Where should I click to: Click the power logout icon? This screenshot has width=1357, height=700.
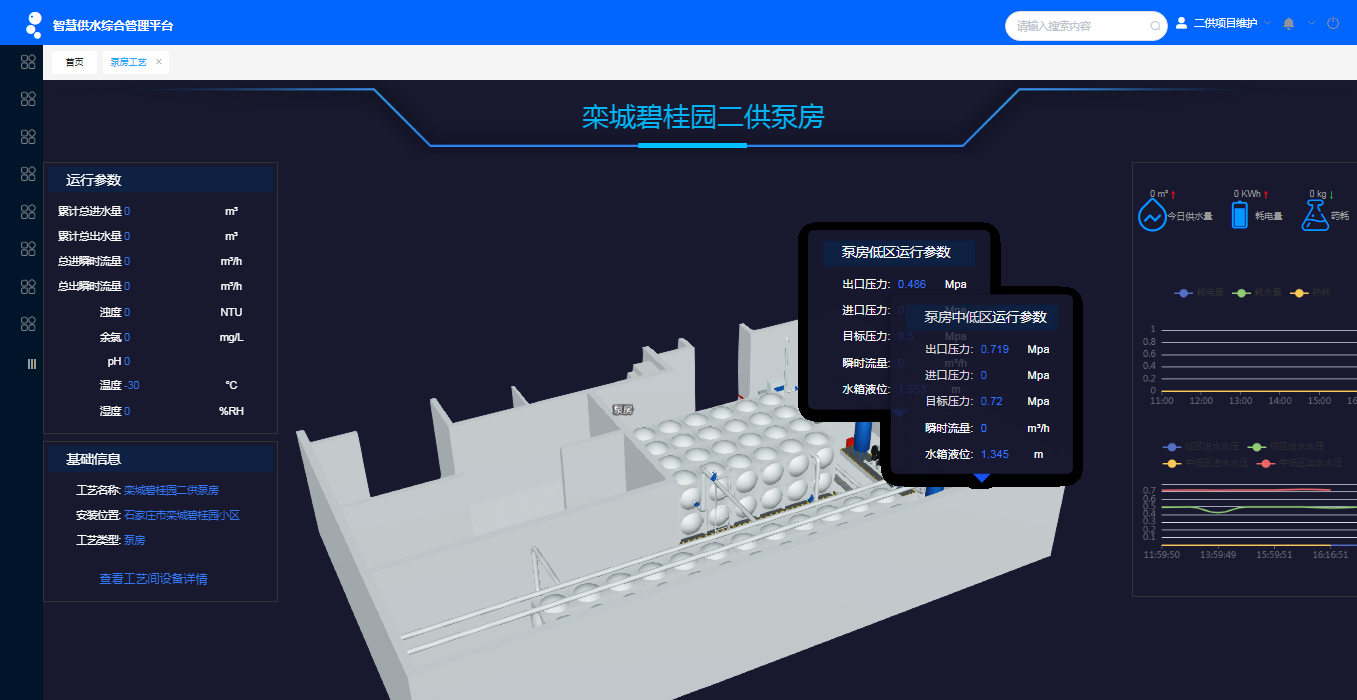[x=1333, y=23]
